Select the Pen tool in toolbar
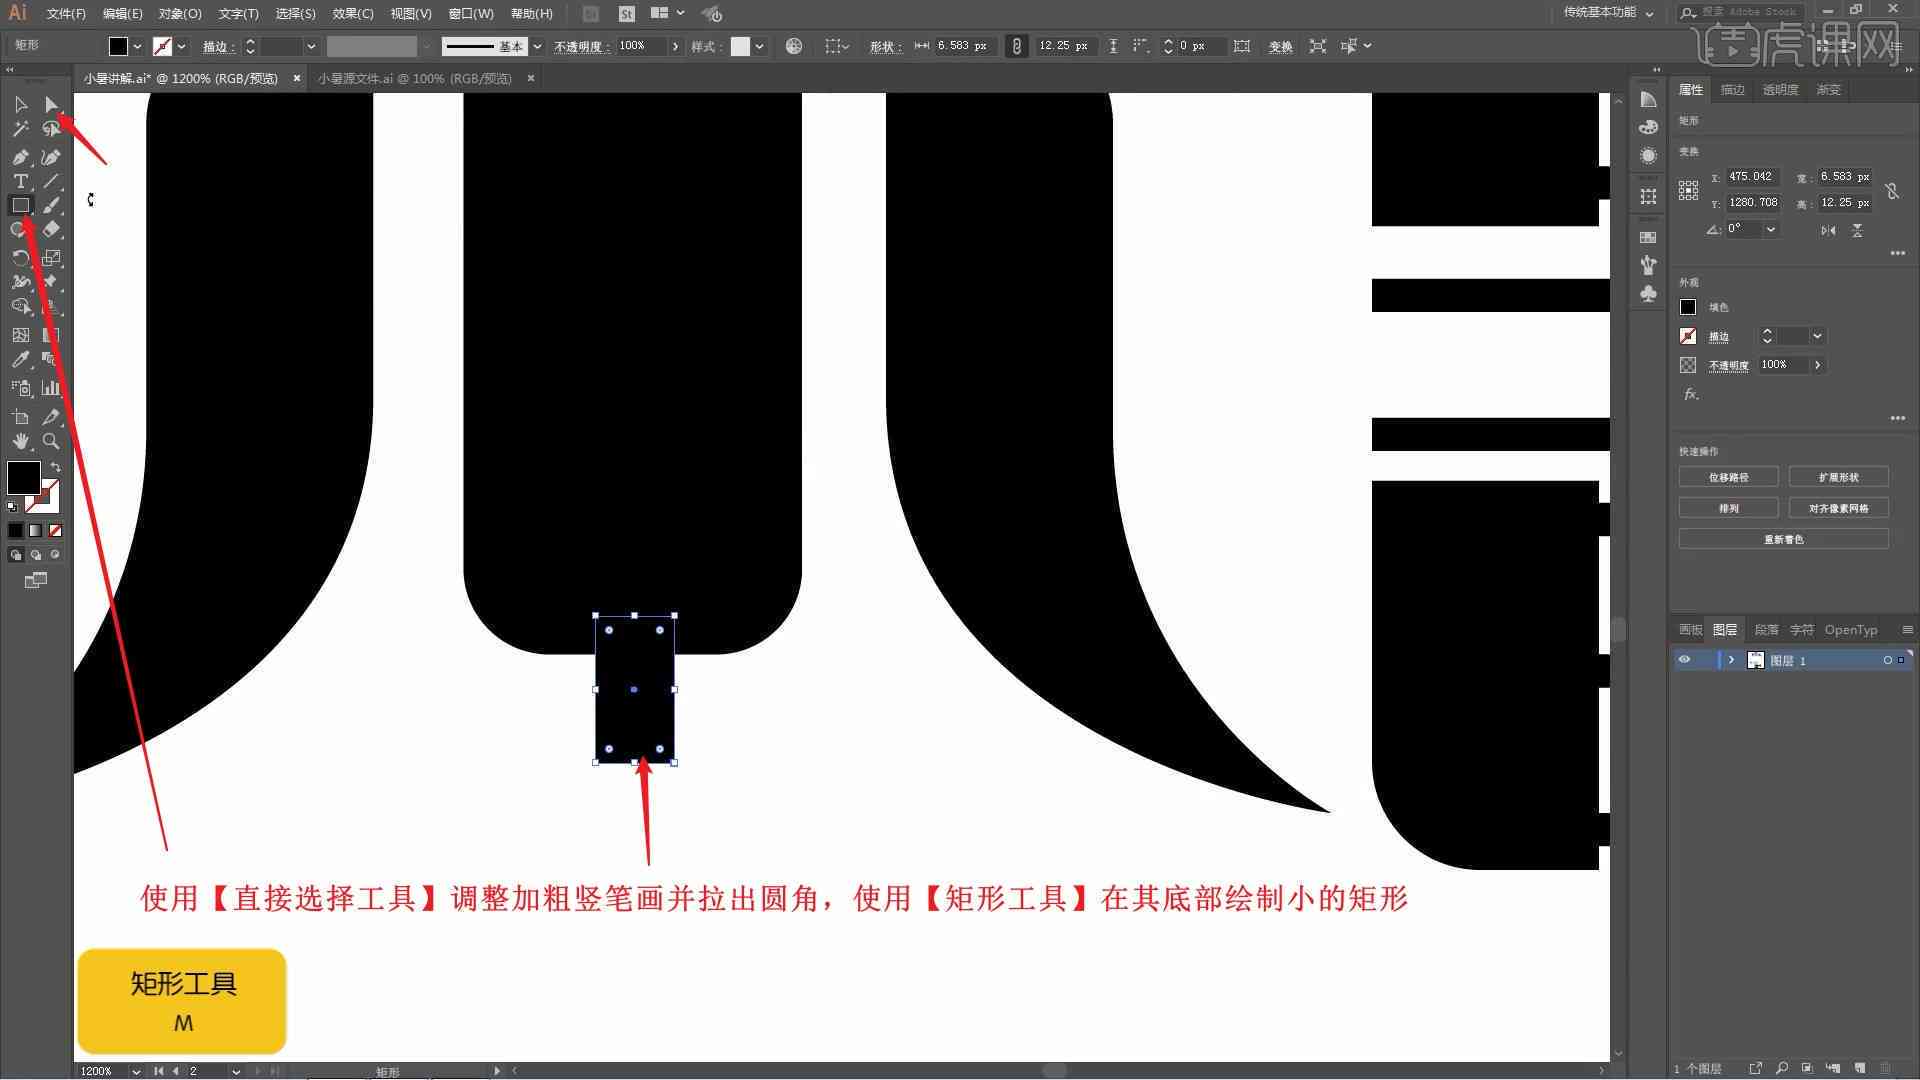Image resolution: width=1920 pixels, height=1080 pixels. click(x=20, y=154)
